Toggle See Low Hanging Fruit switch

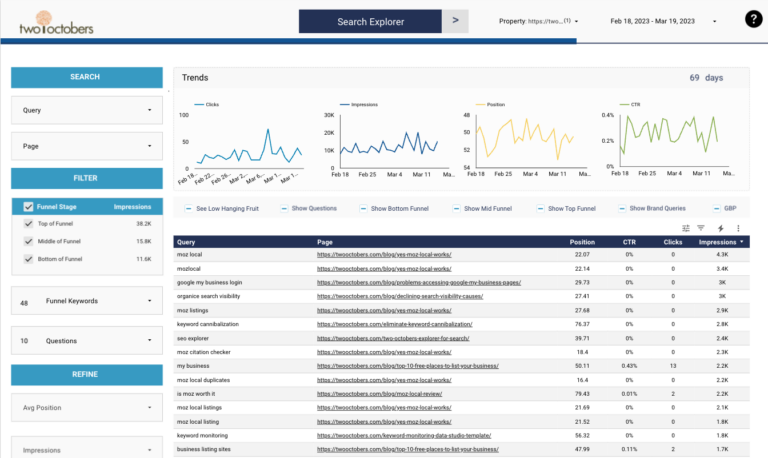(x=189, y=209)
